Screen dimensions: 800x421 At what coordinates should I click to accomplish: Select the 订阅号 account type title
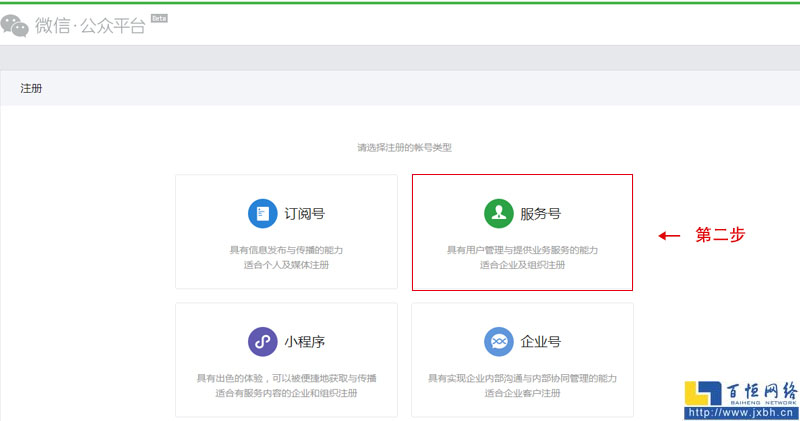[304, 213]
